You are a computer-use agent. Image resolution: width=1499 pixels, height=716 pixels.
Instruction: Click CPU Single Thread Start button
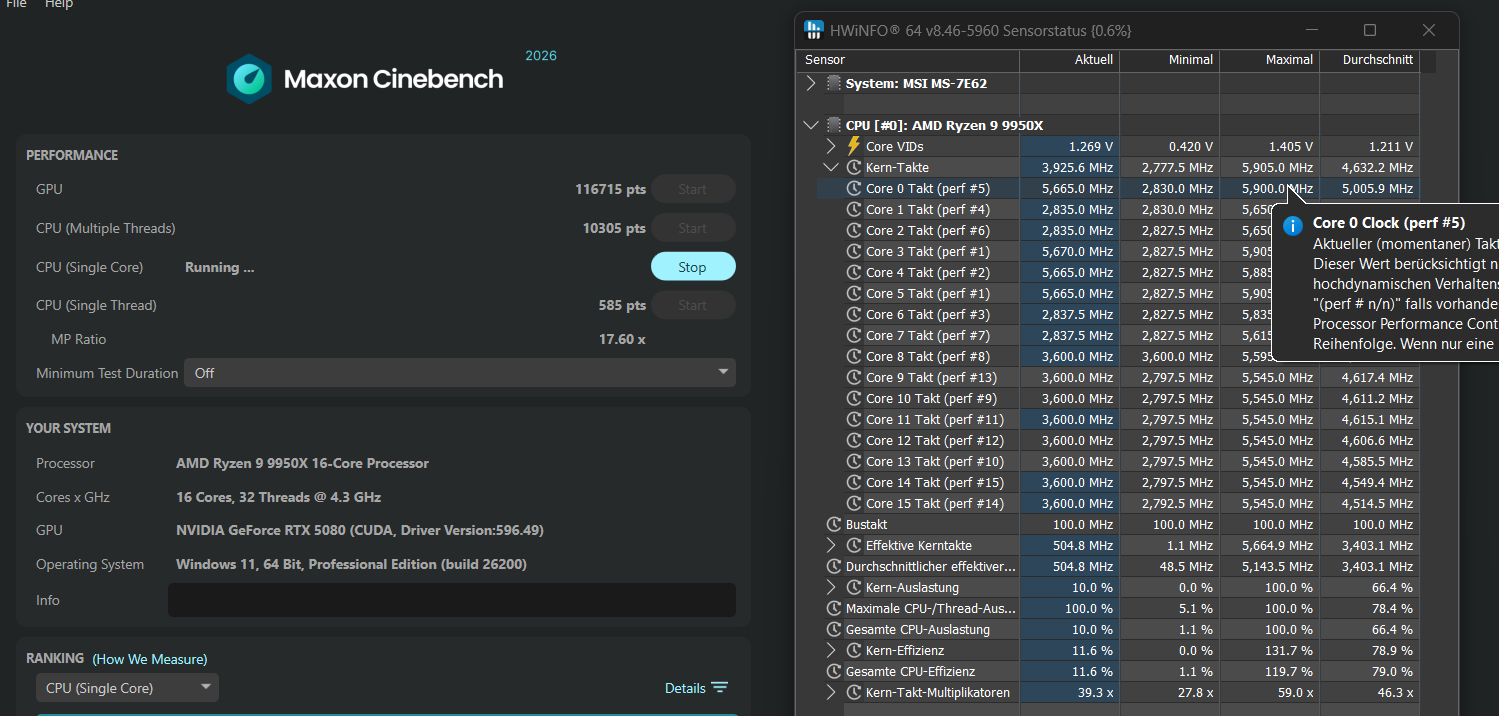coord(693,305)
